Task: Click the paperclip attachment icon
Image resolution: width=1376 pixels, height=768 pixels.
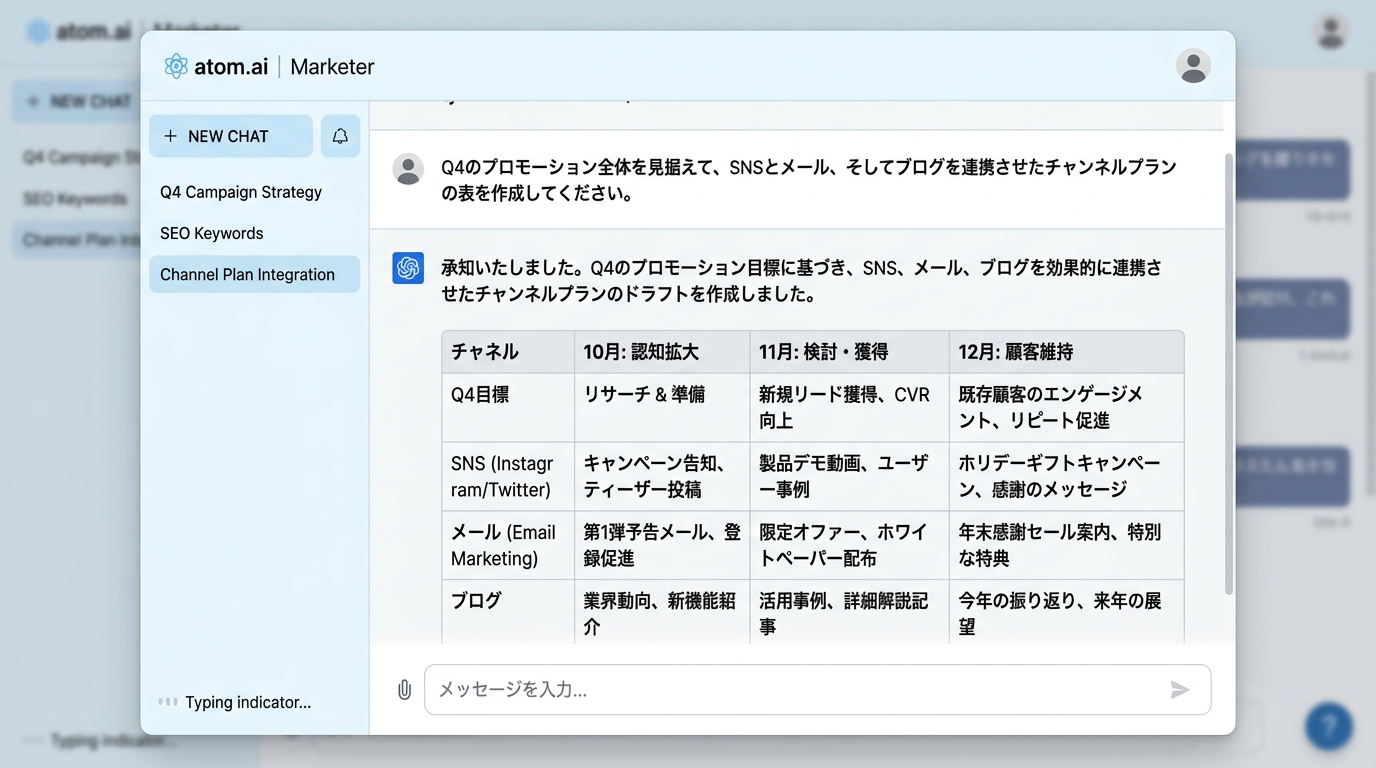Action: pos(404,689)
